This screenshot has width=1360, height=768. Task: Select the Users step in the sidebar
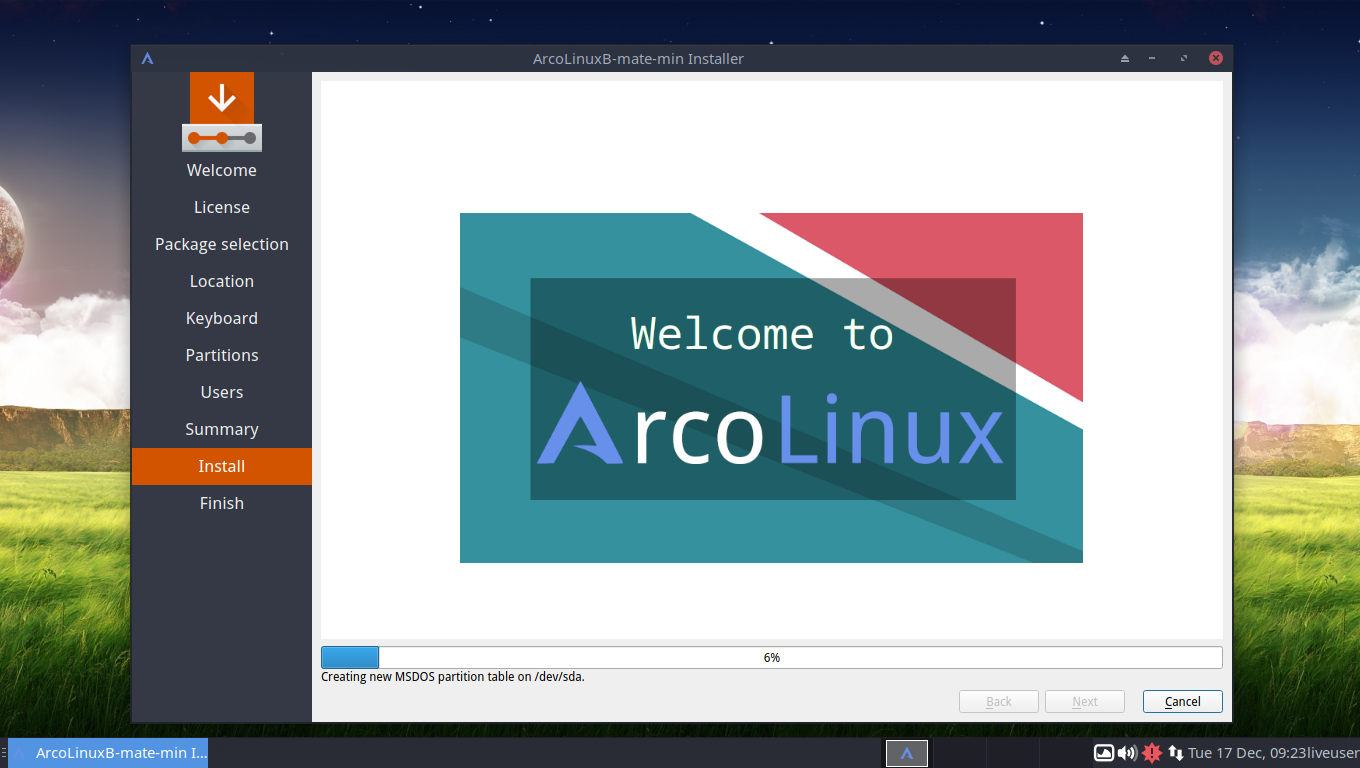pos(222,392)
